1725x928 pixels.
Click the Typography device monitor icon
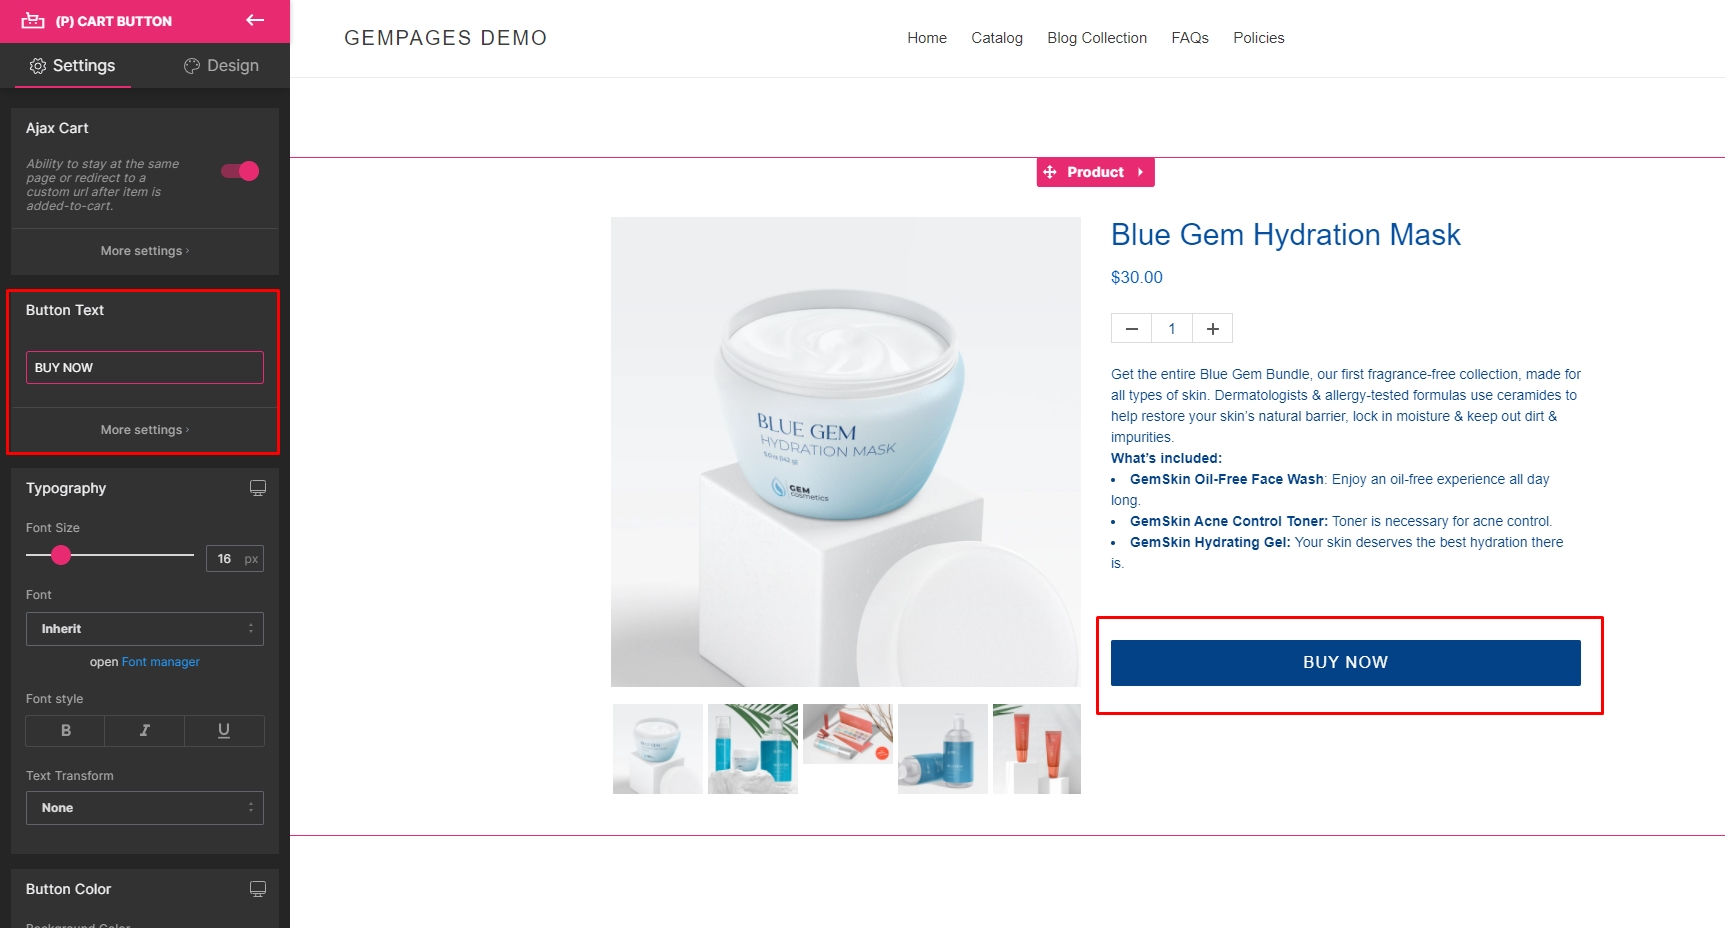tap(258, 488)
